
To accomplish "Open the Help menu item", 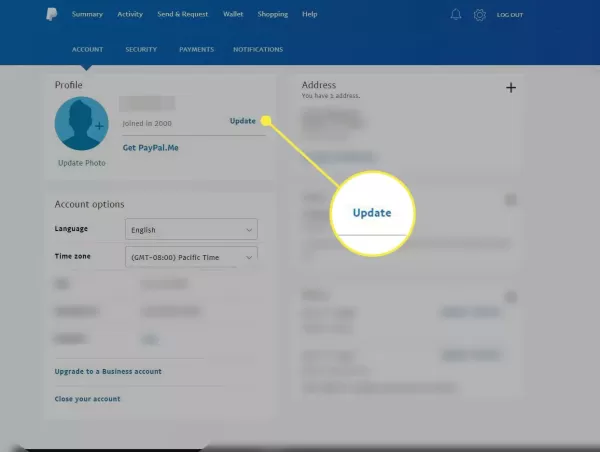I will pyautogui.click(x=310, y=14).
